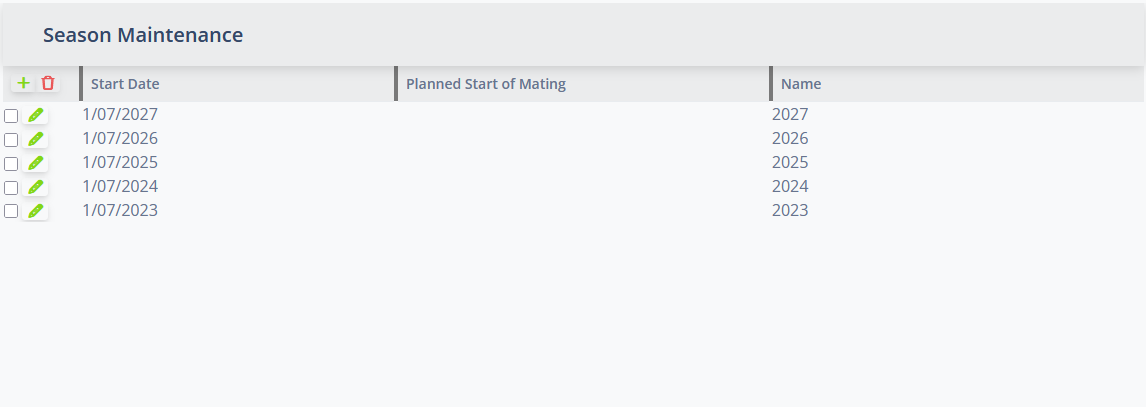Select the 1/07/2027 start date cell
The width and height of the screenshot is (1146, 407).
[x=120, y=114]
